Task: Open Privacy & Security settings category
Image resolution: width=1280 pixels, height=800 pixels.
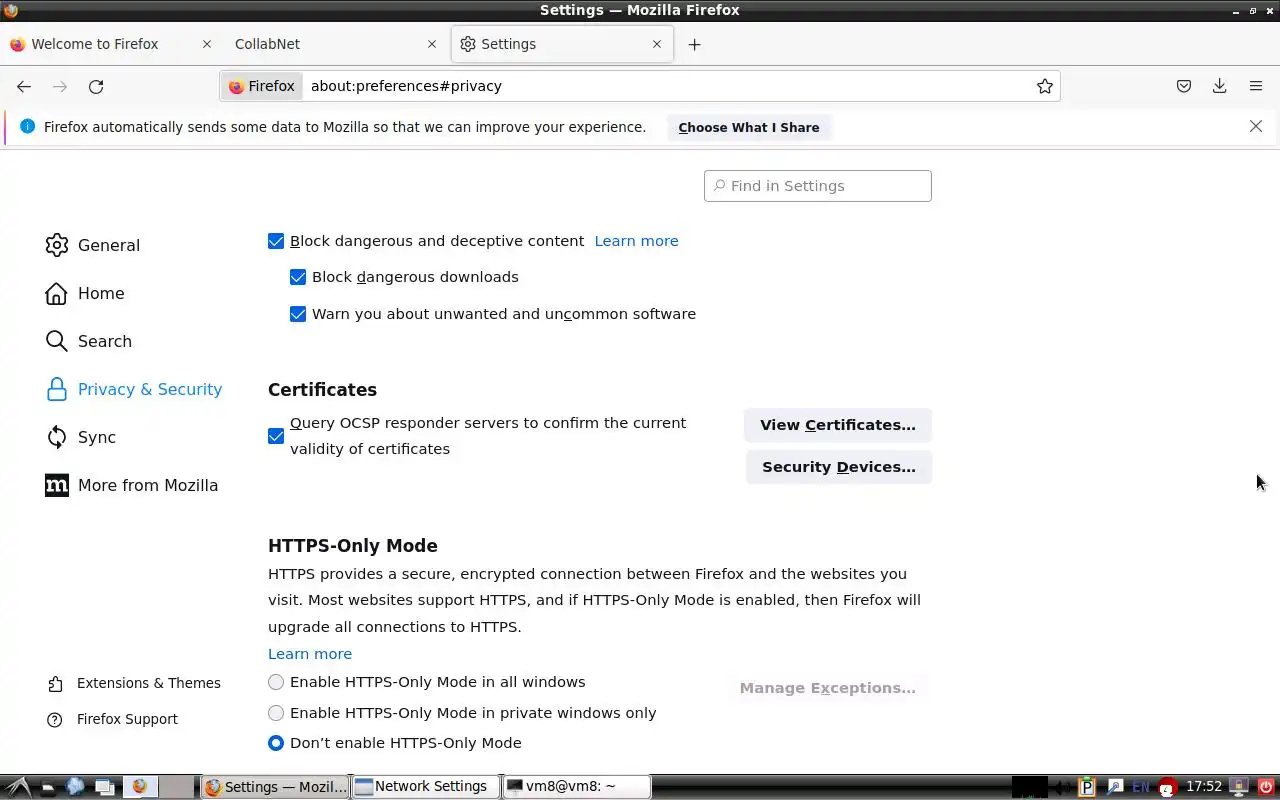Action: (134, 389)
